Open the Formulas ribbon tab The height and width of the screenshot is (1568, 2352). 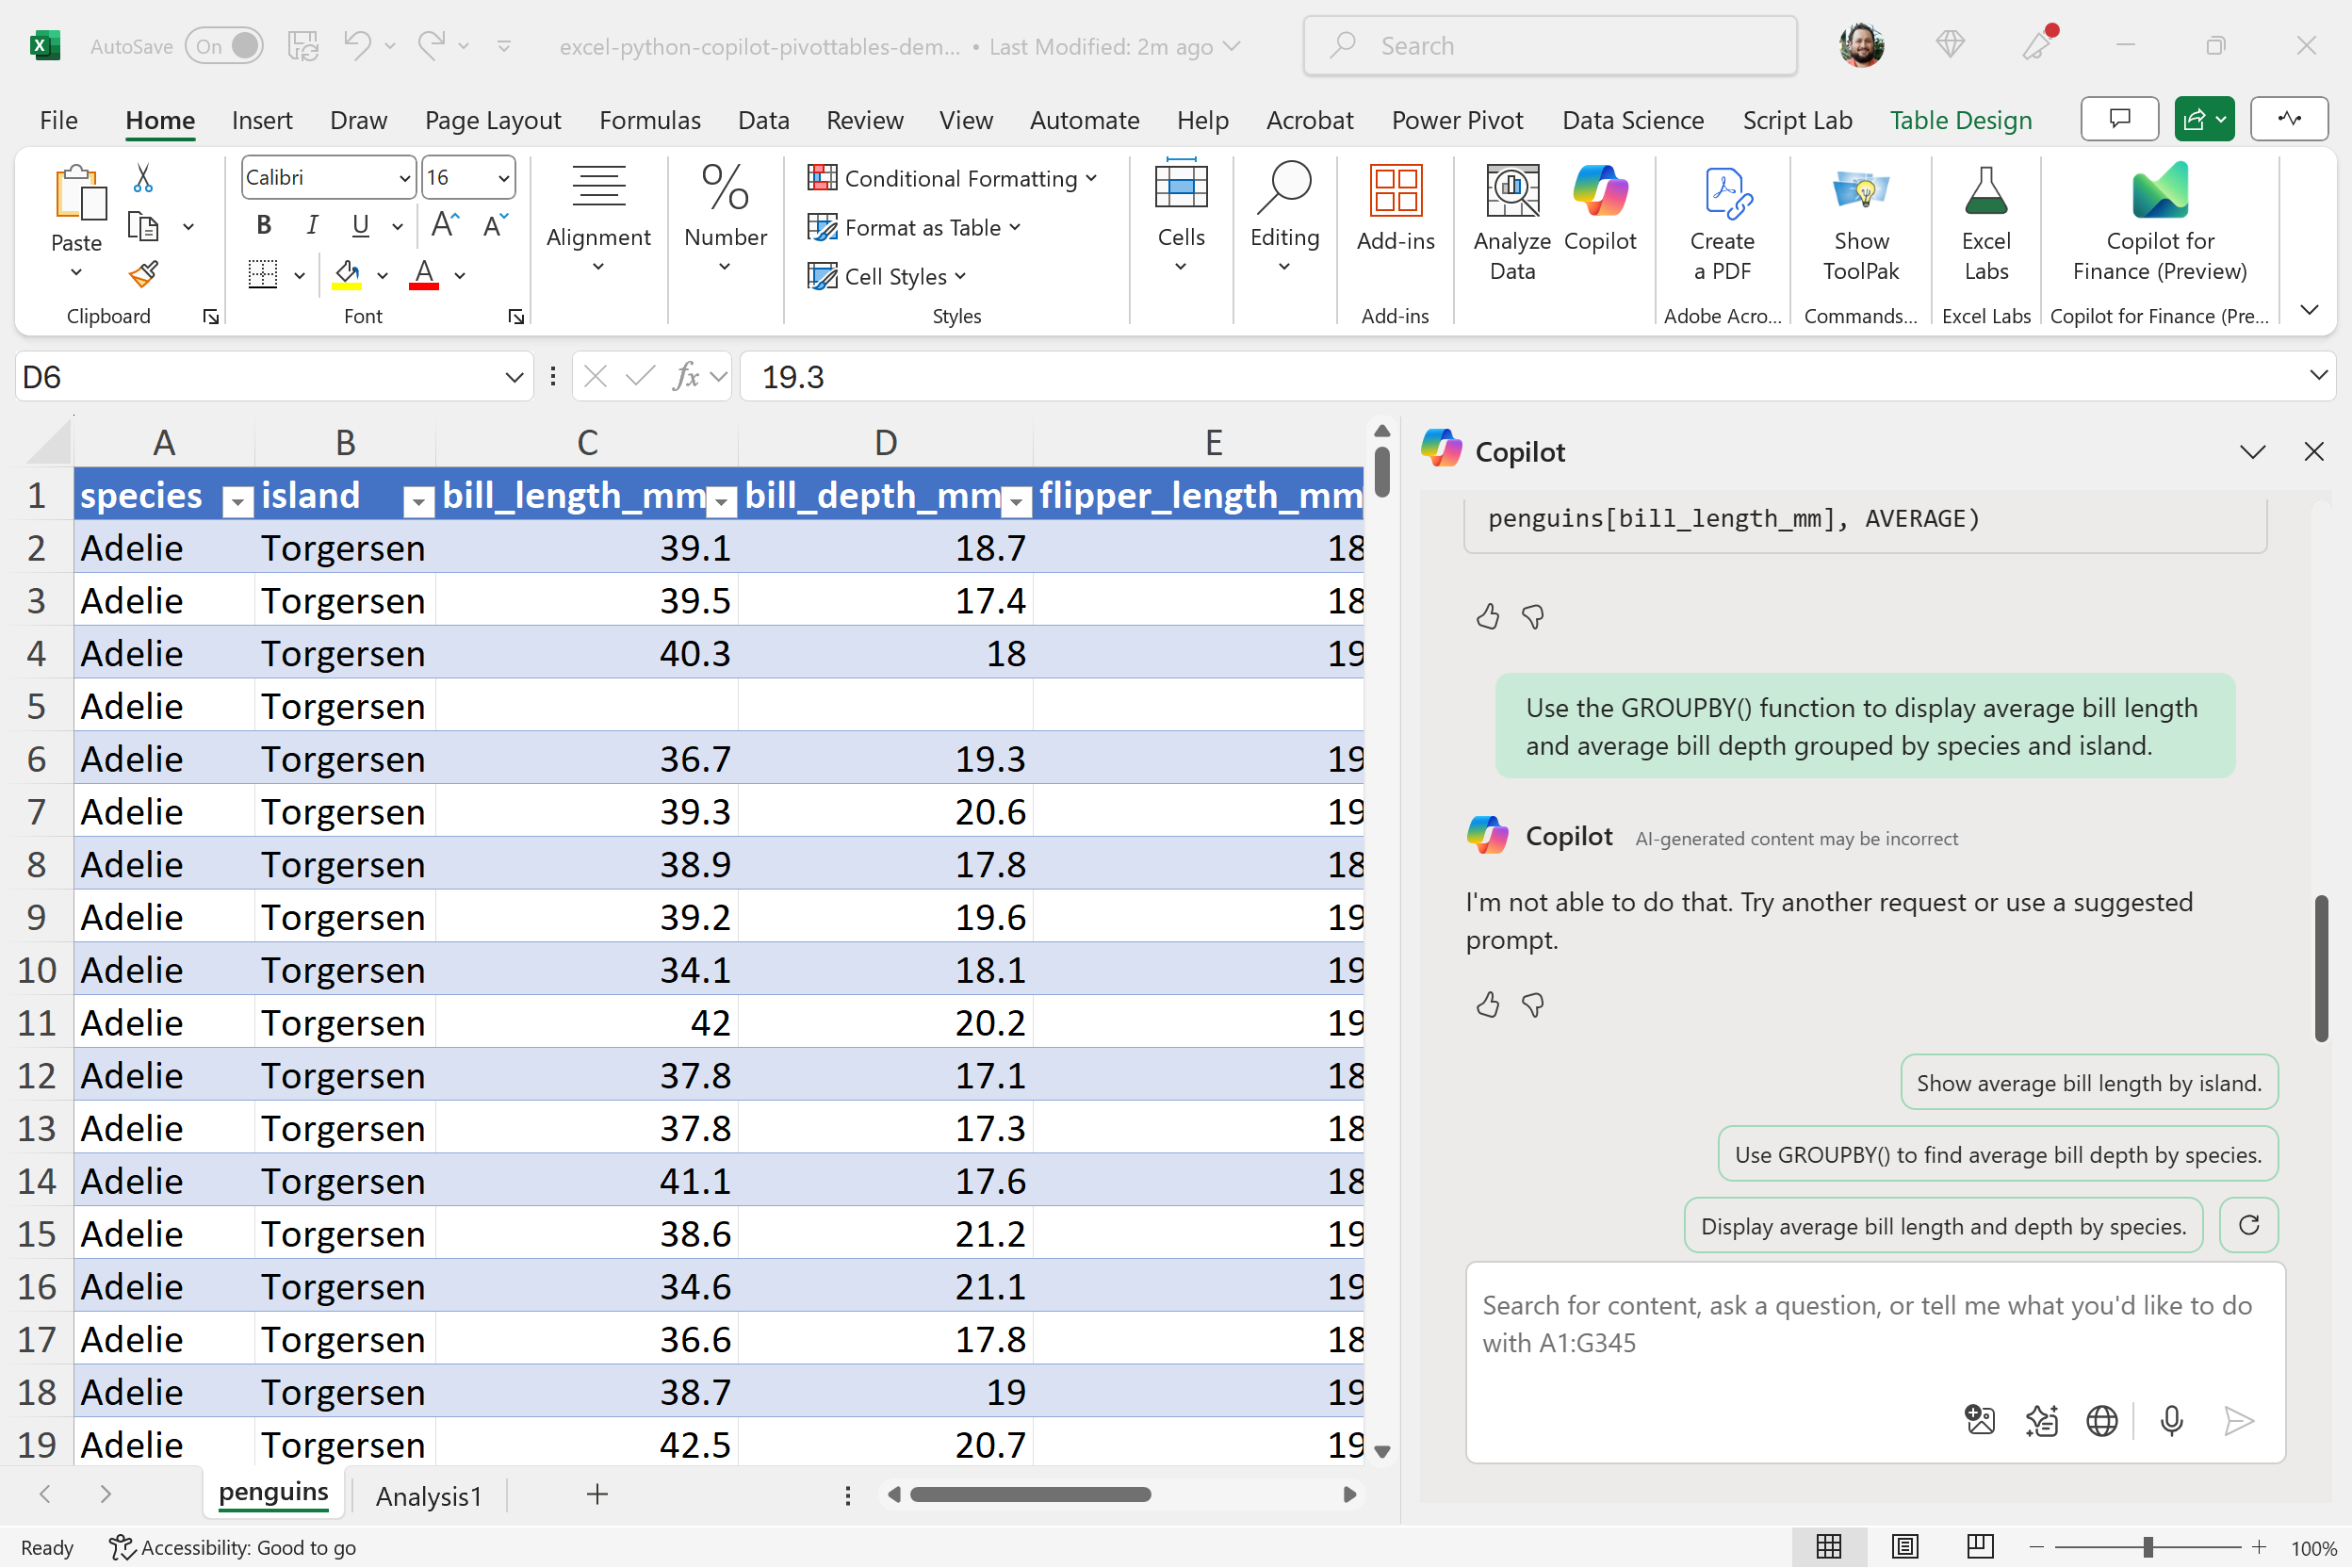tap(649, 120)
